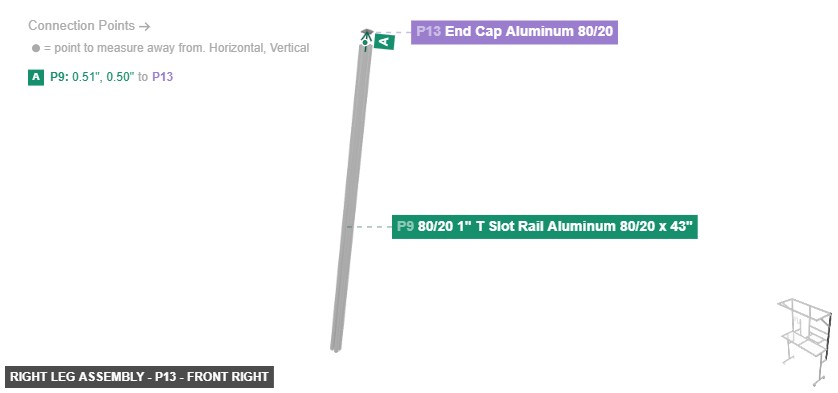The image size is (838, 393).
Task: Click the Connection Points heading text
Action: 81,26
